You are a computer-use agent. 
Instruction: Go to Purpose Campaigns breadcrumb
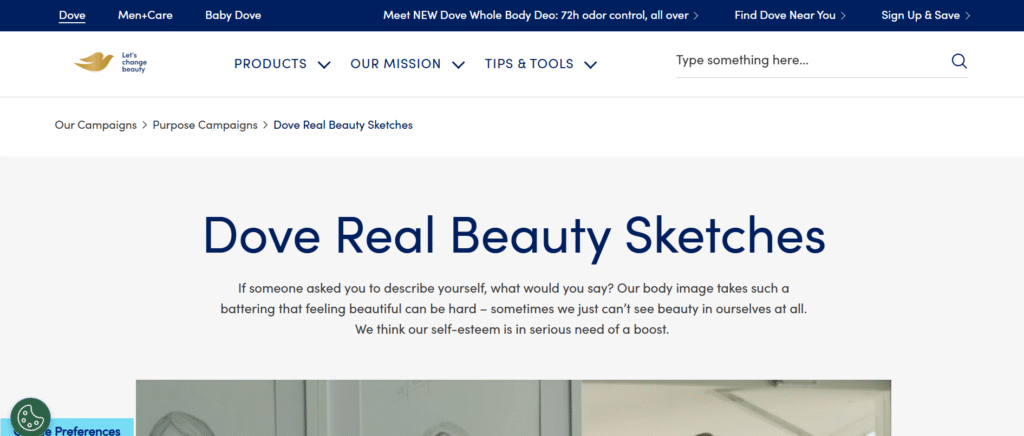(205, 125)
